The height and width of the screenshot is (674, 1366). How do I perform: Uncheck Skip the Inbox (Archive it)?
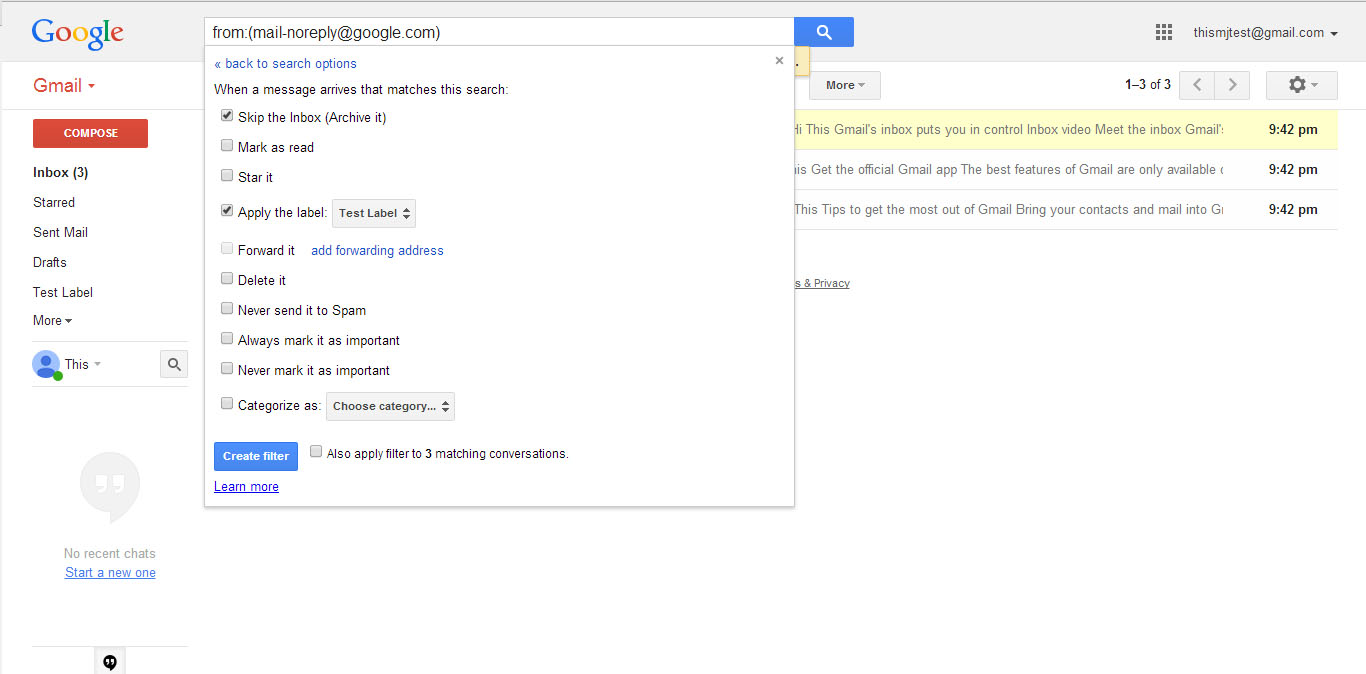[x=227, y=116]
